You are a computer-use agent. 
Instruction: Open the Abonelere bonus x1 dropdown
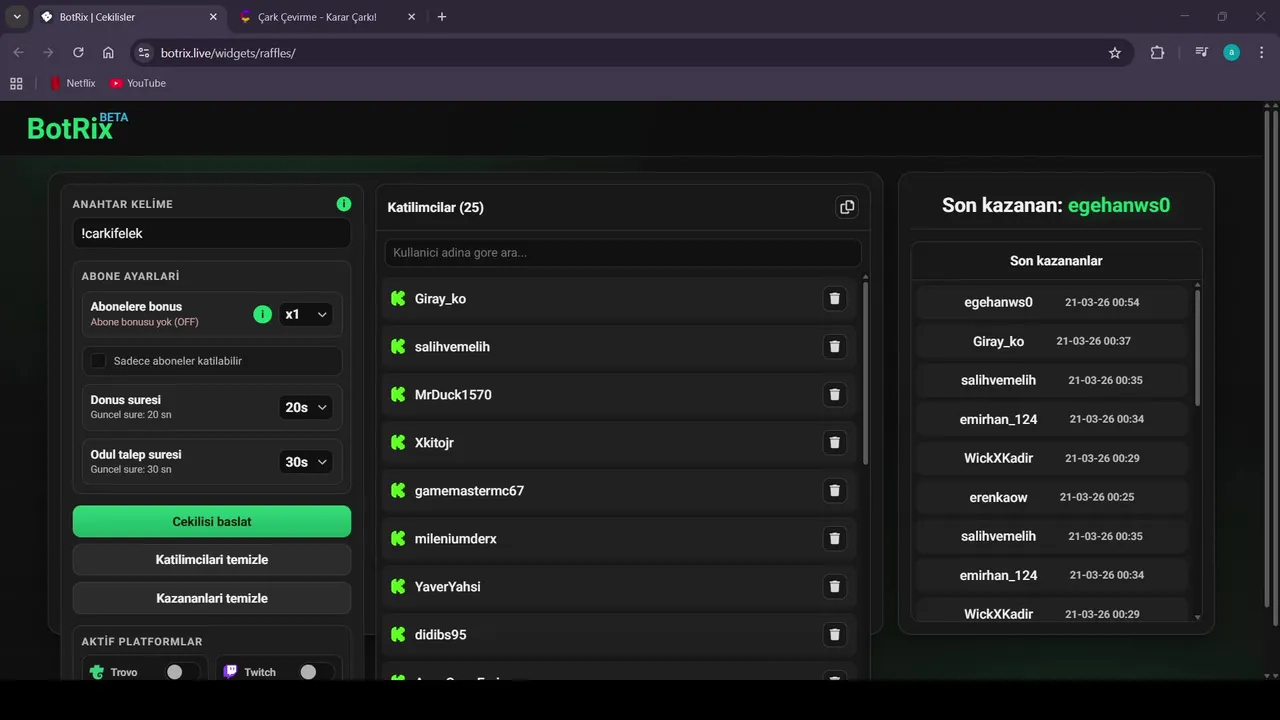coord(305,314)
